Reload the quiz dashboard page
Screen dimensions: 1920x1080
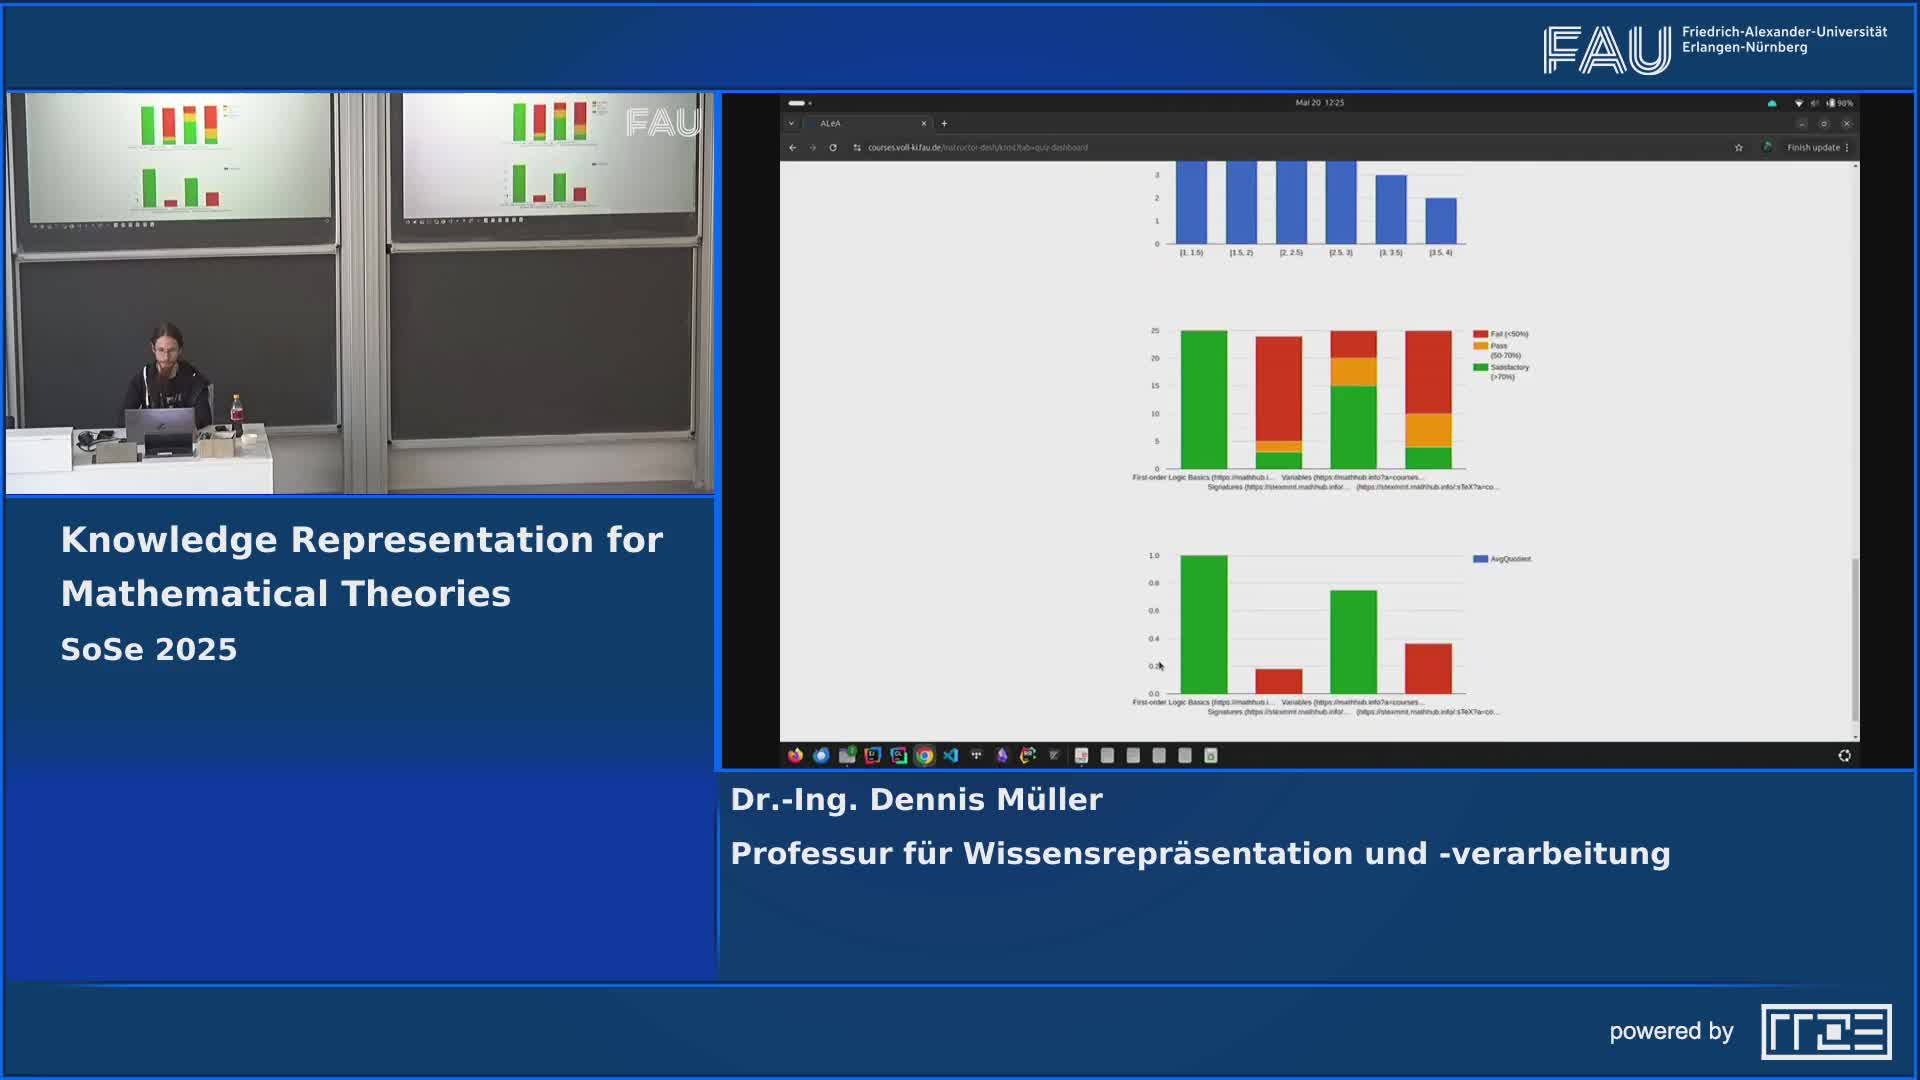coord(833,147)
